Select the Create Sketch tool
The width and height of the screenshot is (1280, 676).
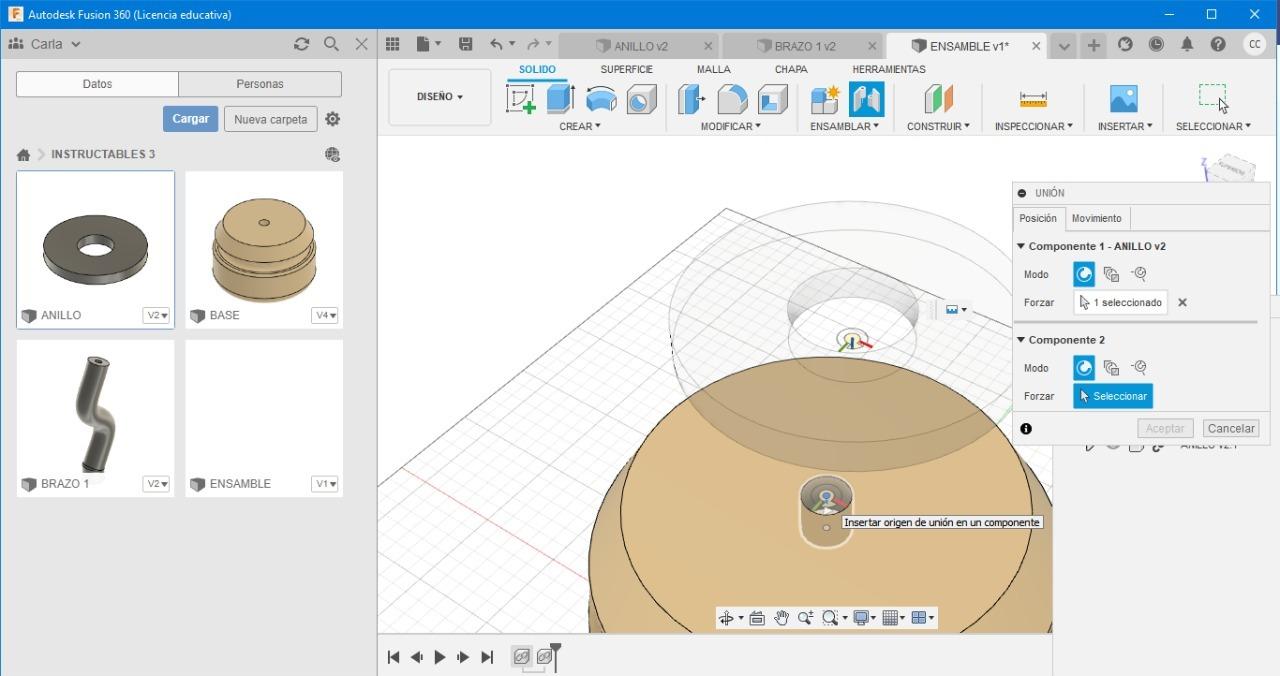click(x=521, y=99)
